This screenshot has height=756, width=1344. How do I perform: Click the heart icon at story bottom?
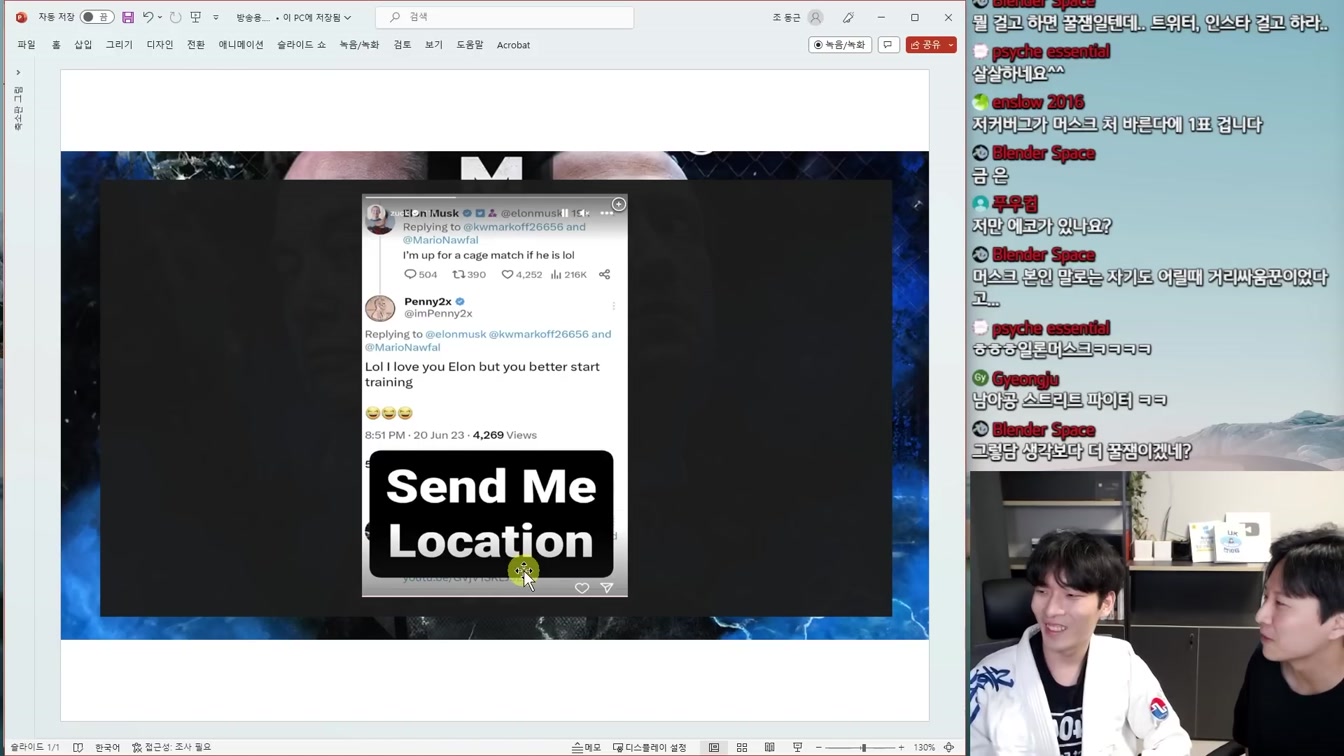tap(582, 588)
